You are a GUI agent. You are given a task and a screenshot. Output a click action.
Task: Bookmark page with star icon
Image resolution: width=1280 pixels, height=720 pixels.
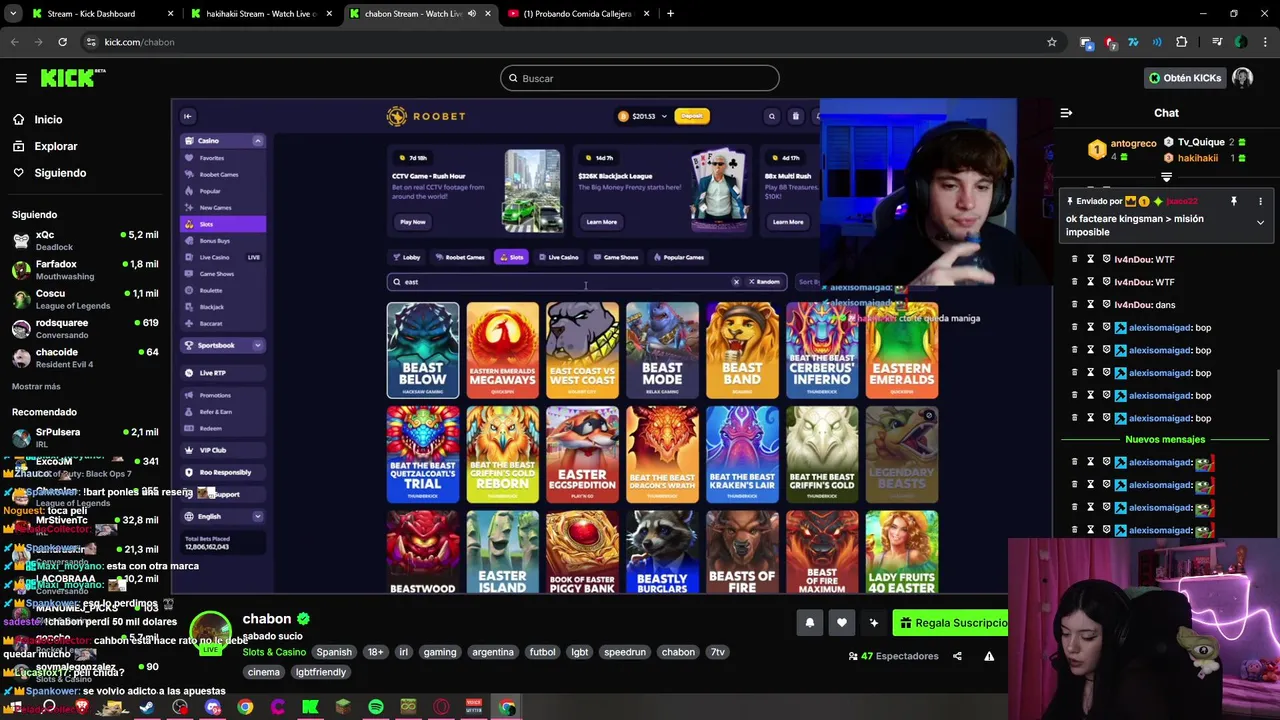(1051, 42)
